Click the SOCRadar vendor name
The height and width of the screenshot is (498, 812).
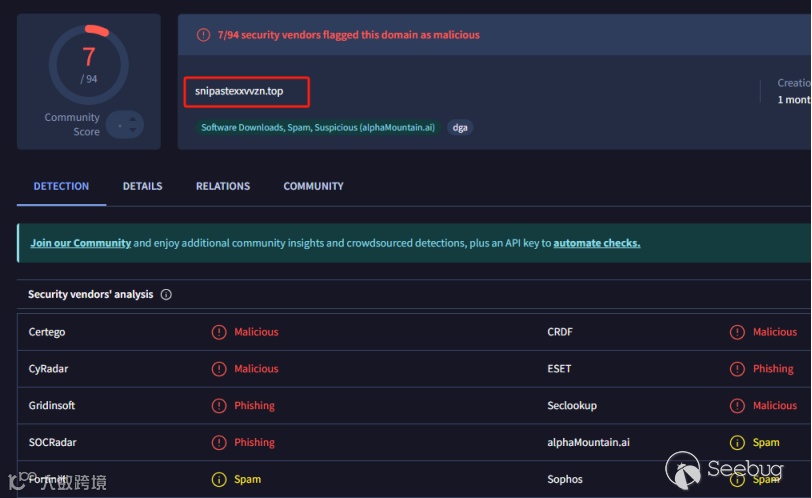52,442
